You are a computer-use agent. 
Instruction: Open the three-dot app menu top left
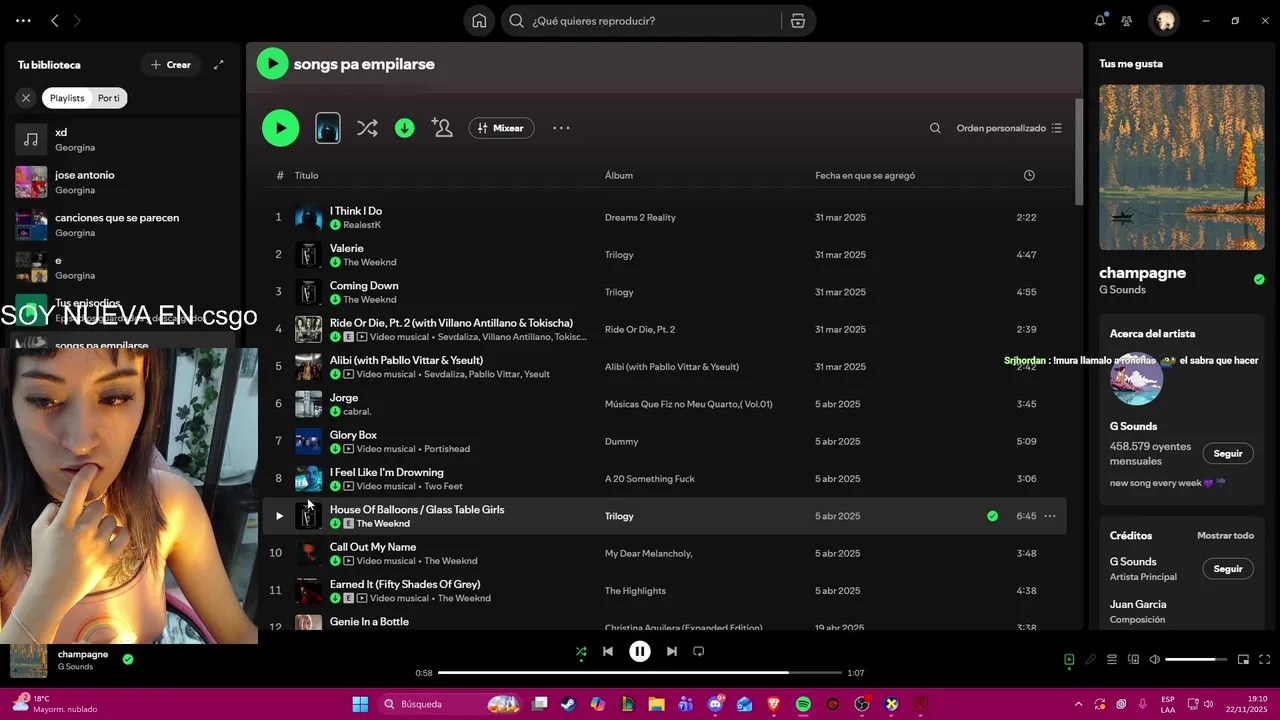pyautogui.click(x=23, y=21)
